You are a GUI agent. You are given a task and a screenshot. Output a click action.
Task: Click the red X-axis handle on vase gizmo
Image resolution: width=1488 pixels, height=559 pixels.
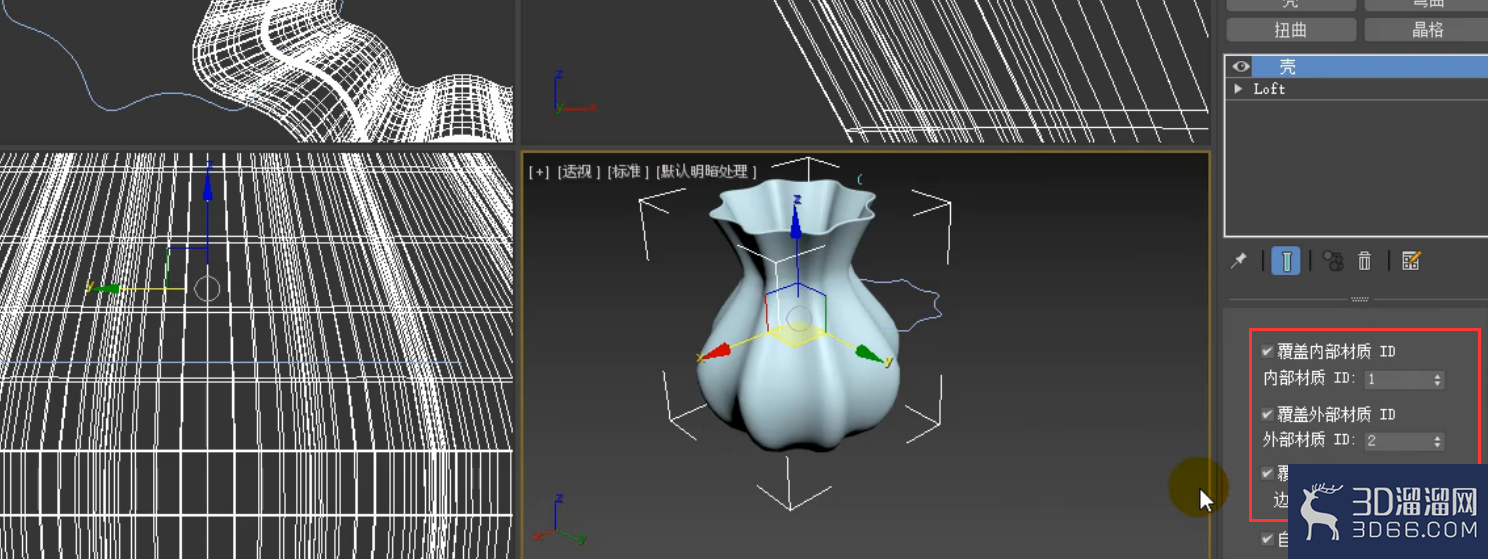(x=715, y=353)
